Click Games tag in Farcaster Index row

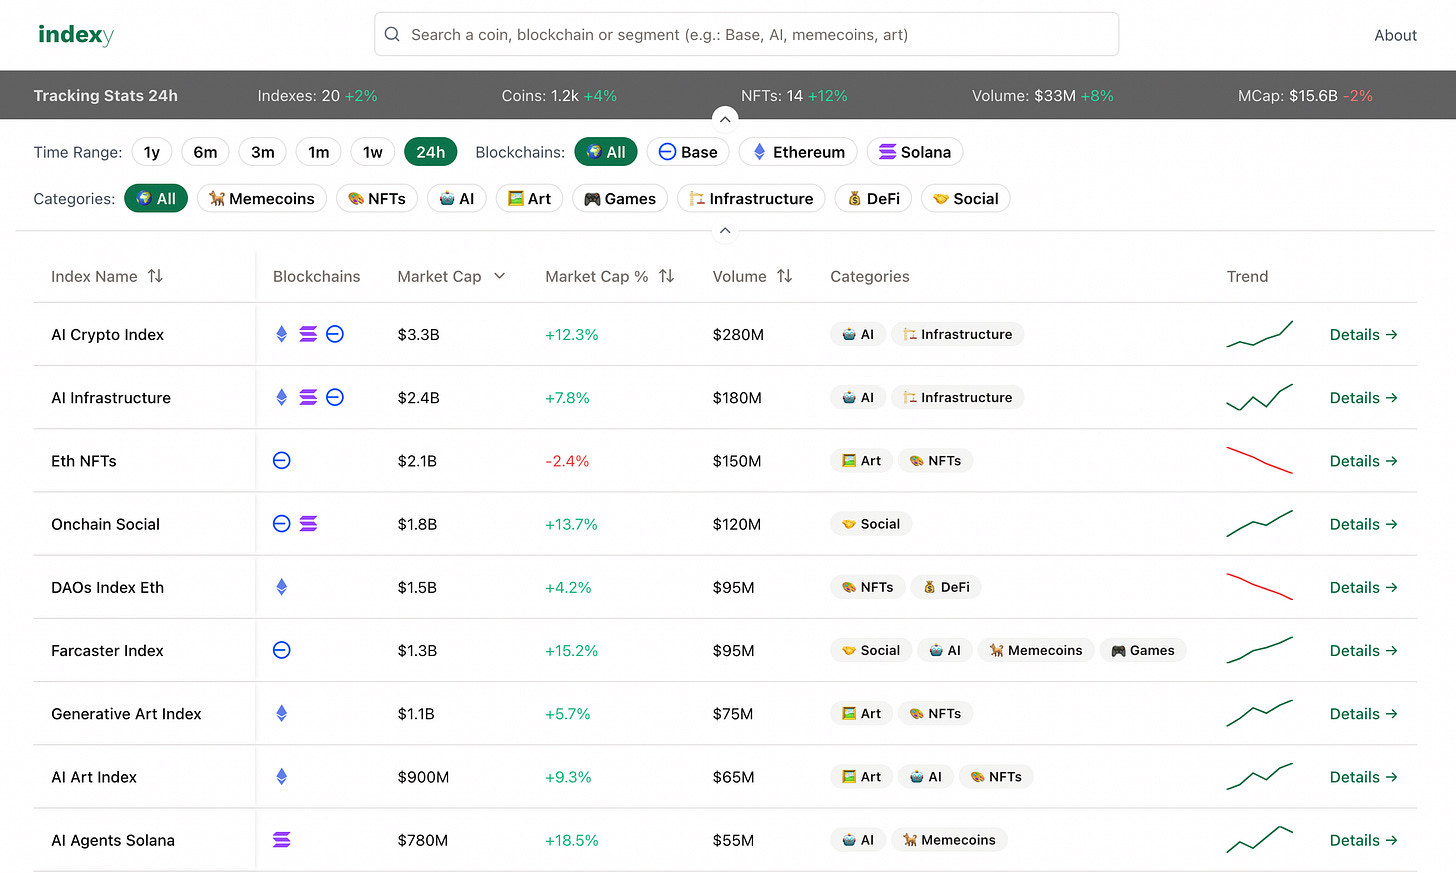click(x=1143, y=650)
